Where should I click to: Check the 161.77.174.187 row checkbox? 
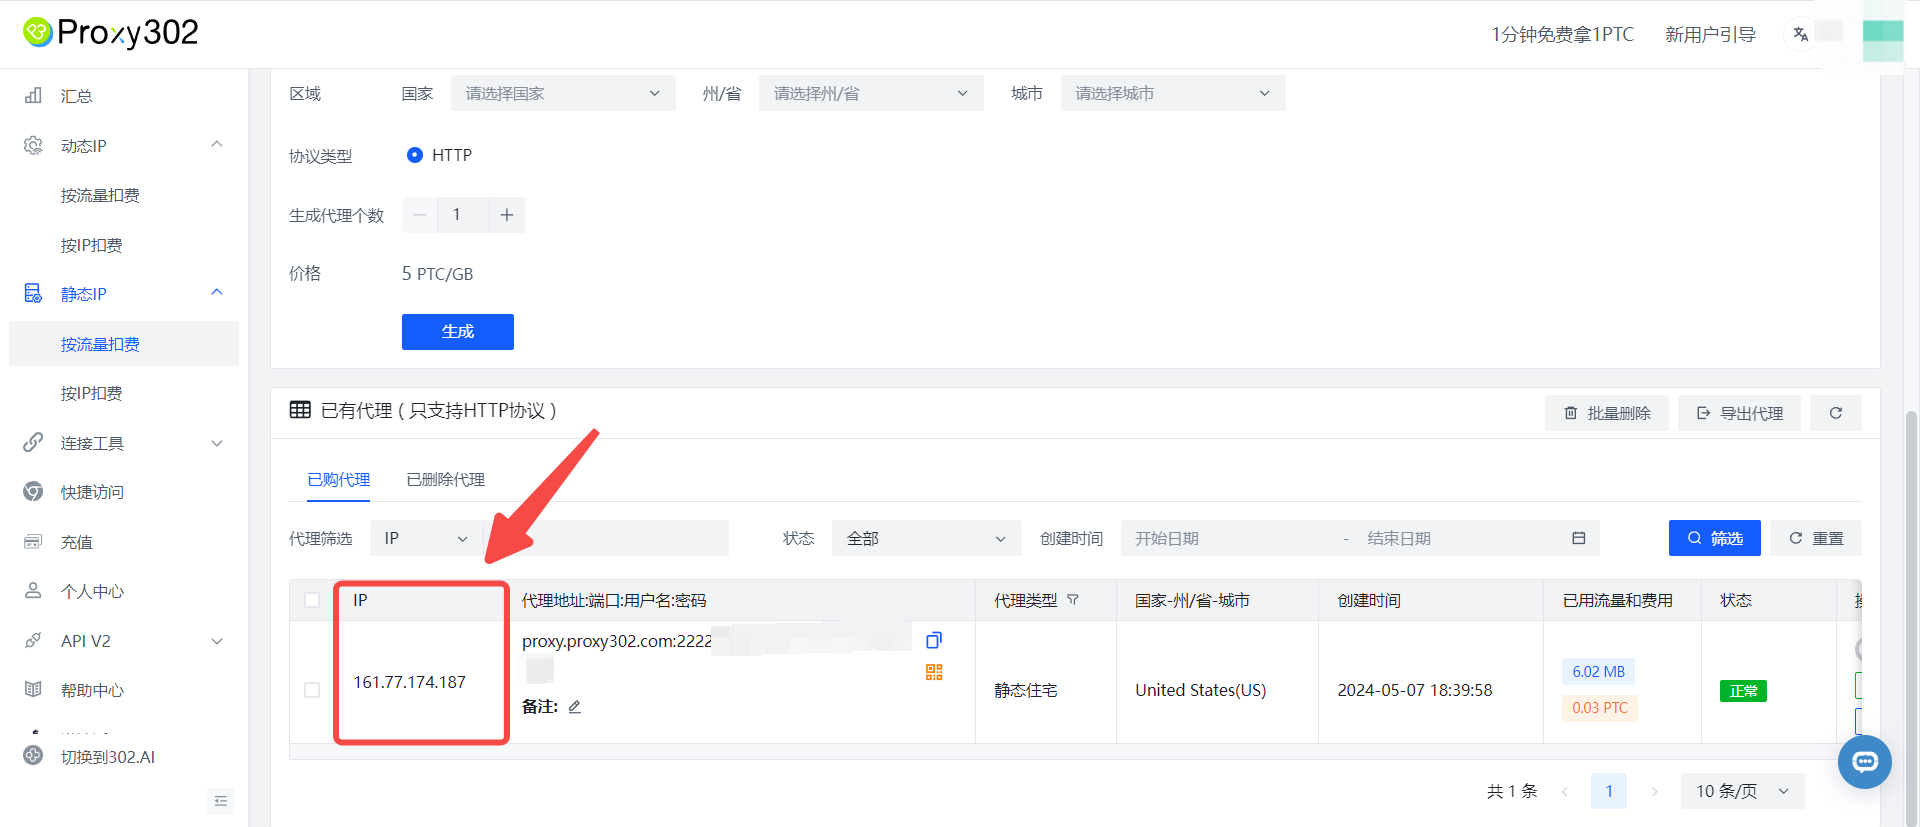[312, 690]
